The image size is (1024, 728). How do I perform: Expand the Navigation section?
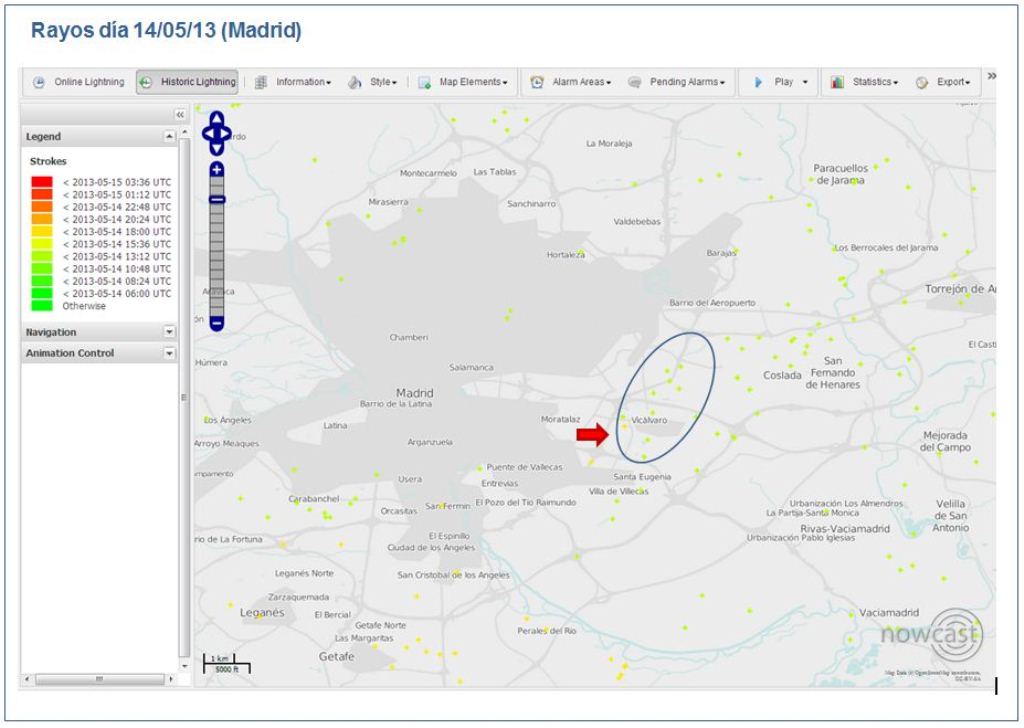coord(169,332)
